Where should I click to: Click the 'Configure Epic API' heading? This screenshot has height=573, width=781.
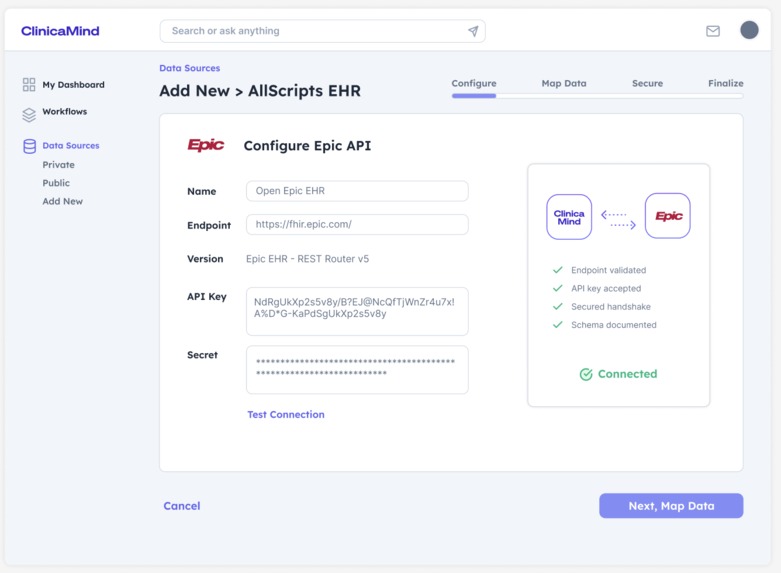[307, 146]
